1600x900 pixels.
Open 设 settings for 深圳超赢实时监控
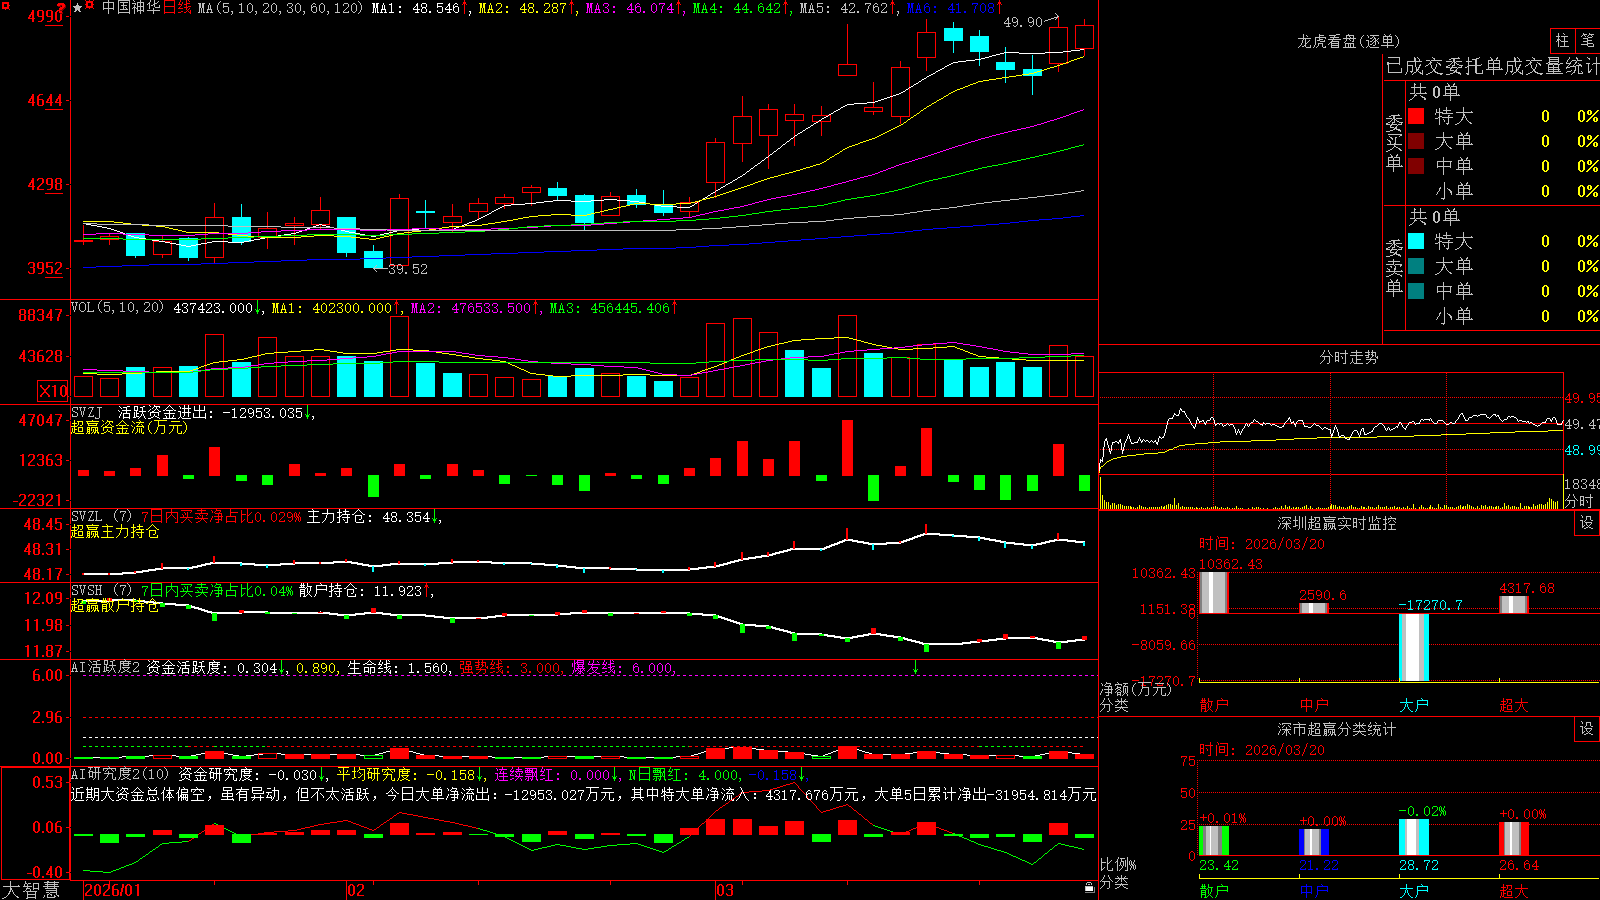[x=1587, y=523]
